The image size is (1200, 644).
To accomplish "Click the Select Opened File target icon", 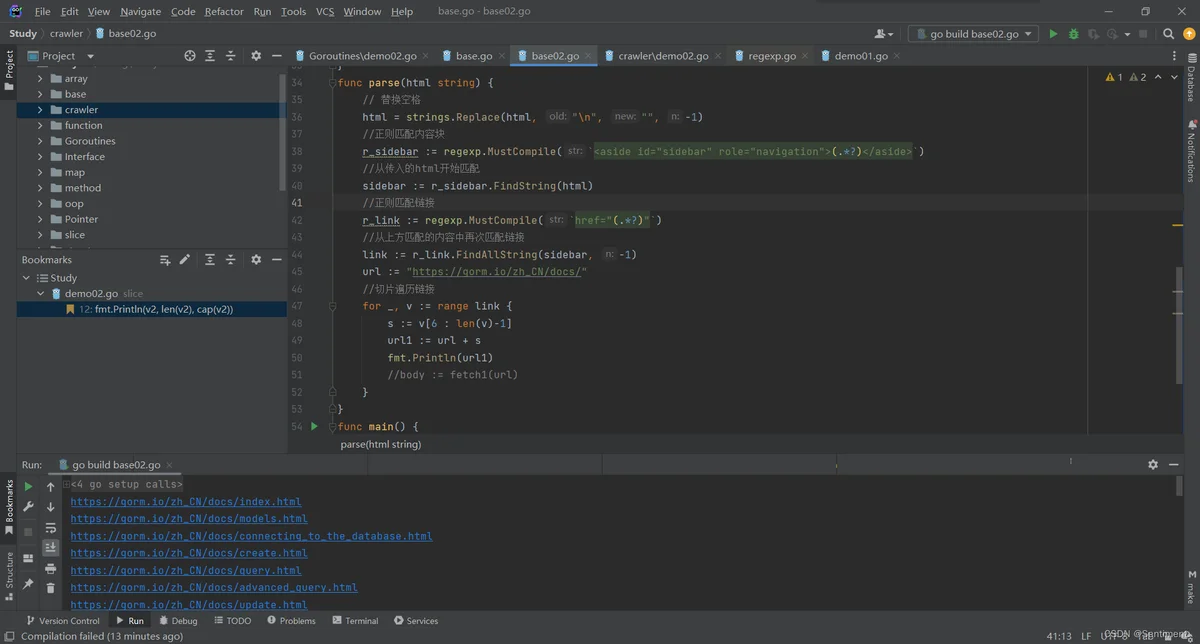I will [190, 56].
